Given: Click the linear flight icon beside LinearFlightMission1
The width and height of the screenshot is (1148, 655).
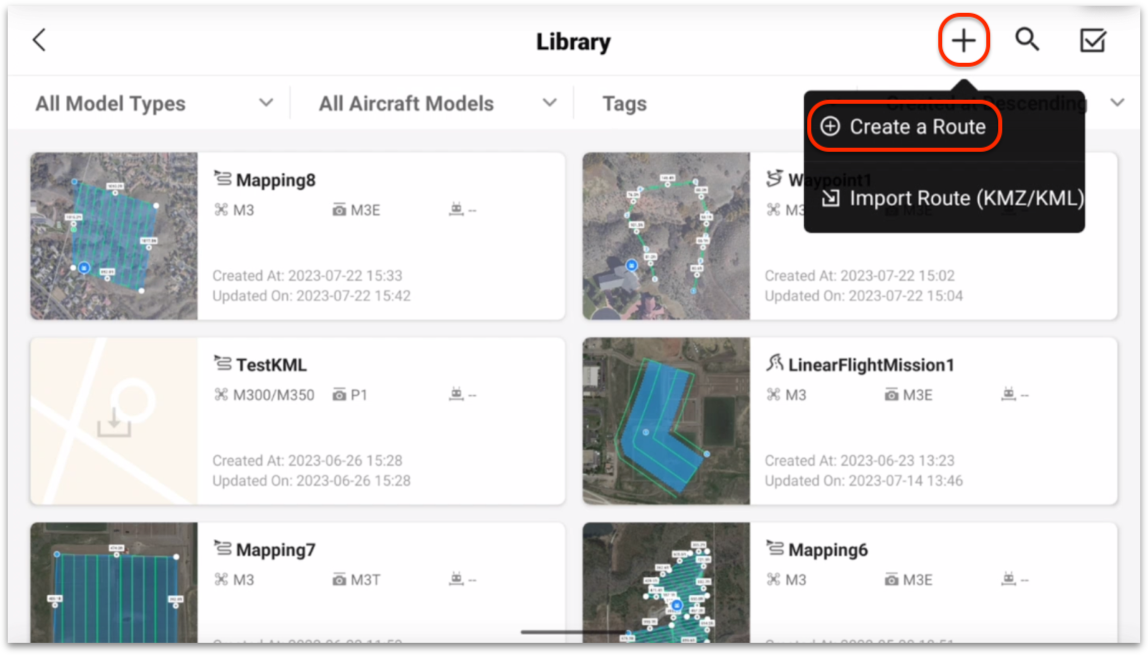Looking at the screenshot, I should pyautogui.click(x=775, y=362).
